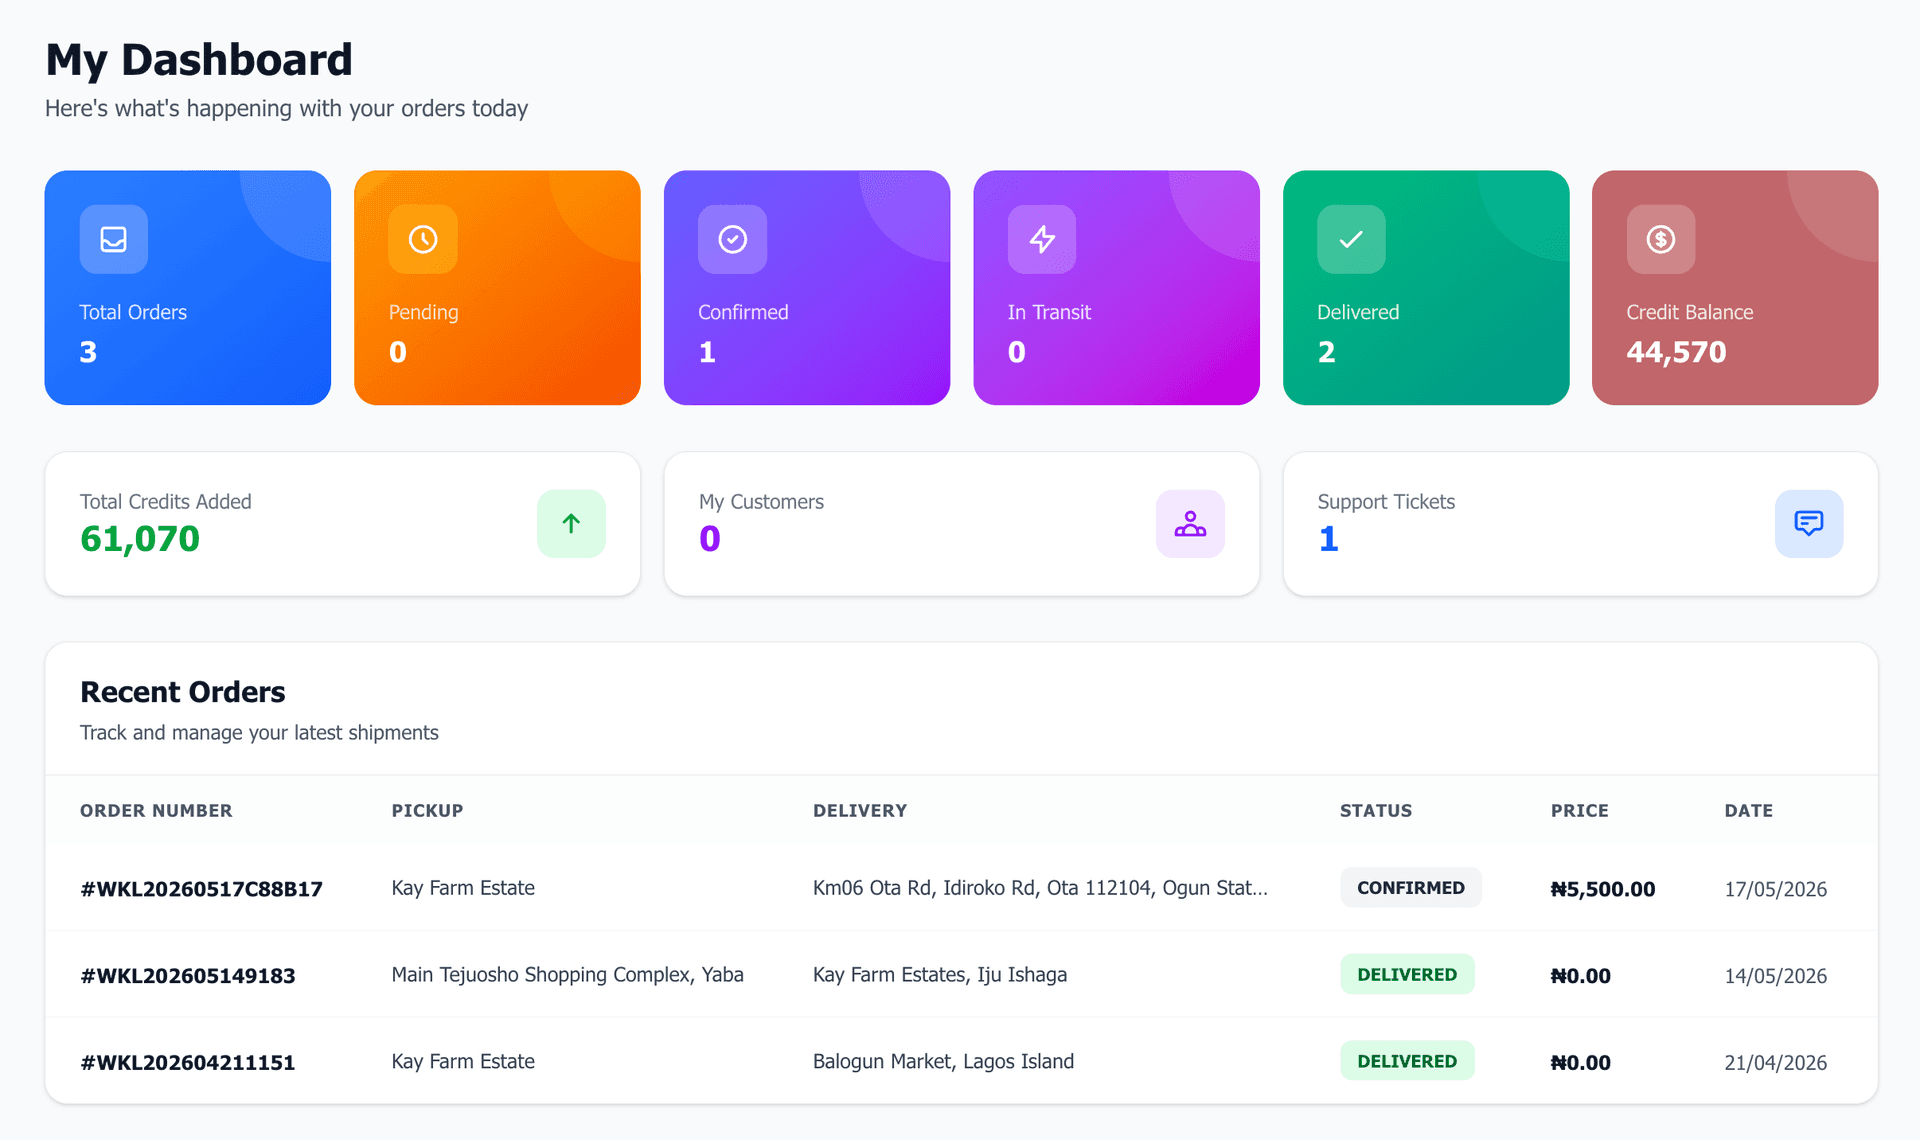Click the checkmark icon on Delivered card
Image resolution: width=1920 pixels, height=1140 pixels.
[1351, 239]
